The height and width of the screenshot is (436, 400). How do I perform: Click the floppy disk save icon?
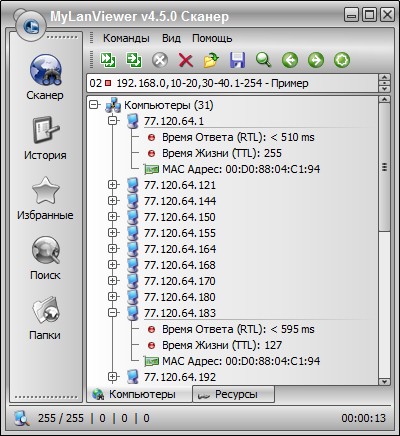[x=237, y=60]
